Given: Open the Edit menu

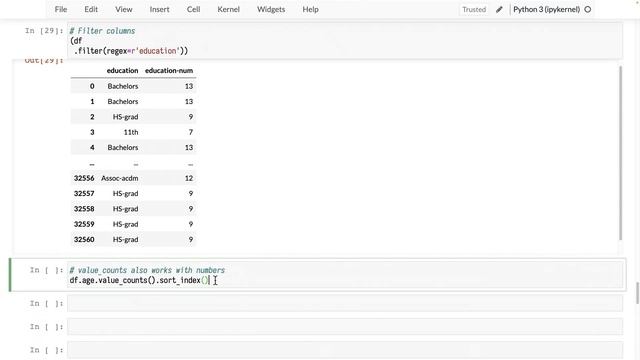Looking at the screenshot, I should coord(91,9).
